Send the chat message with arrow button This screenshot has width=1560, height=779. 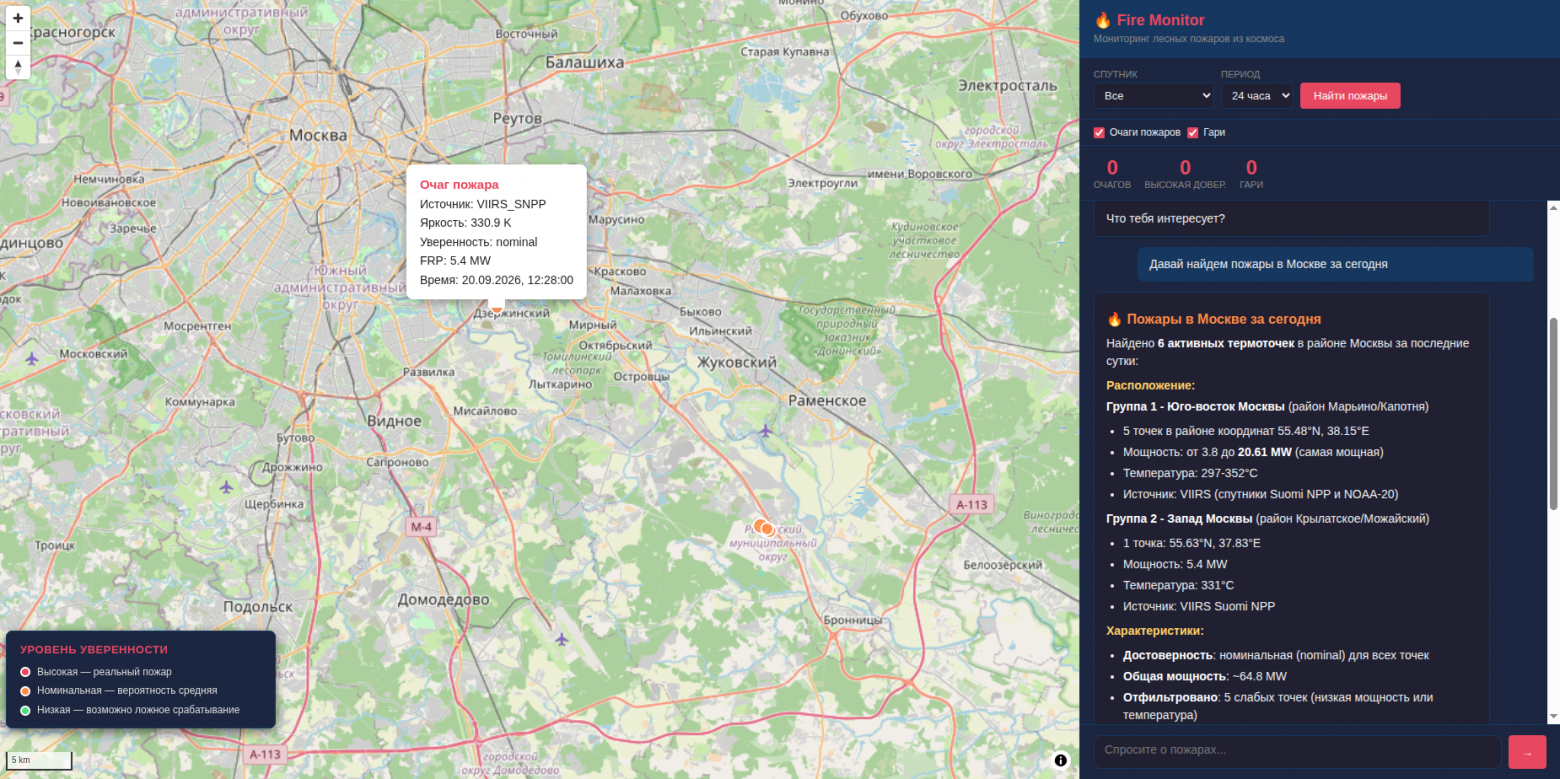click(x=1527, y=752)
